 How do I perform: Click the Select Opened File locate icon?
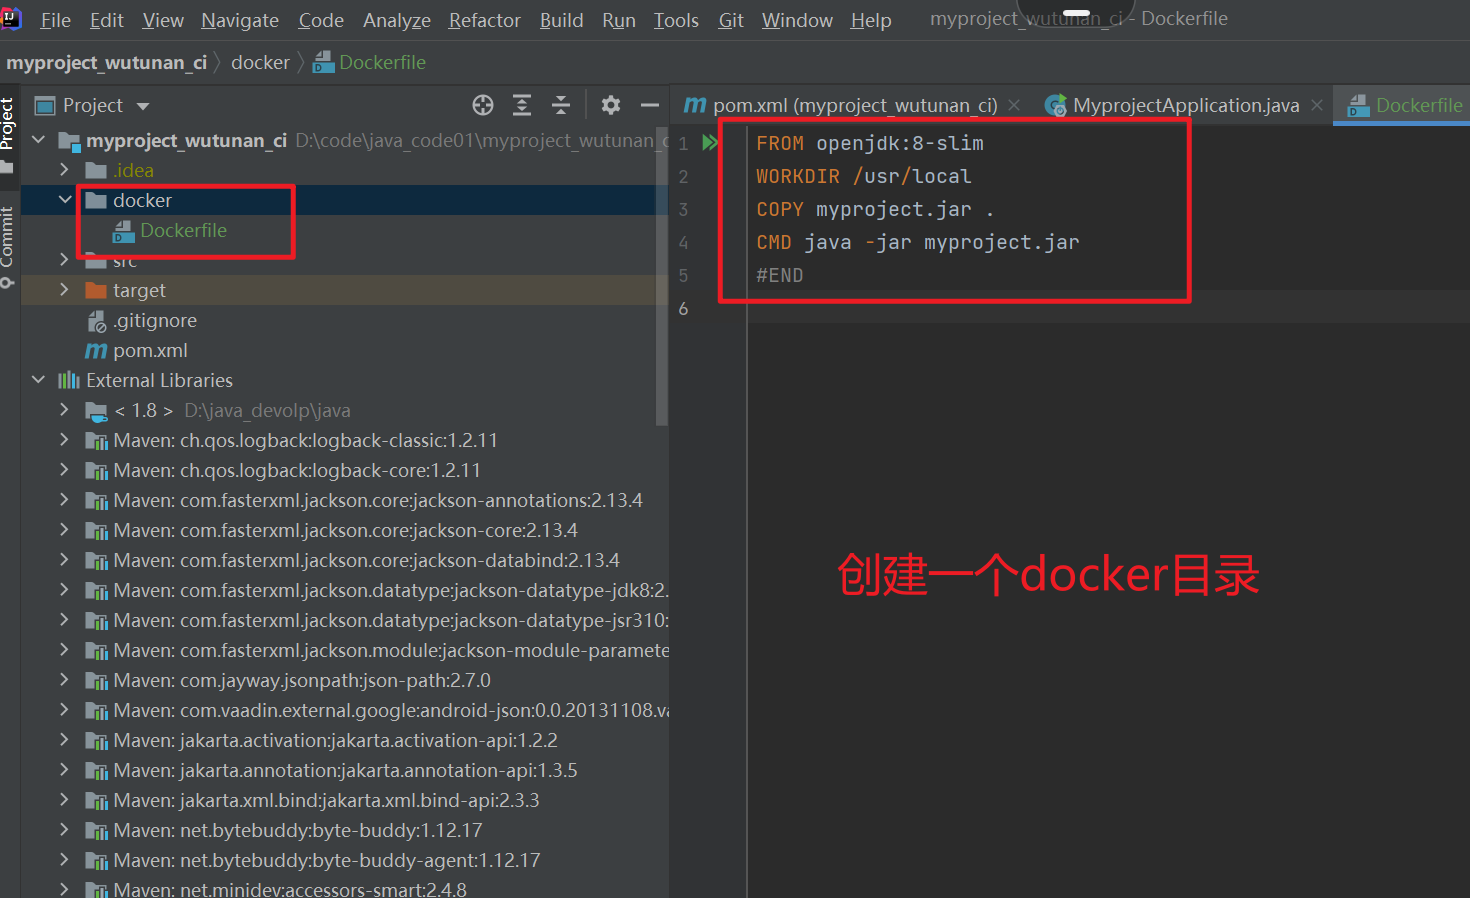(x=483, y=105)
